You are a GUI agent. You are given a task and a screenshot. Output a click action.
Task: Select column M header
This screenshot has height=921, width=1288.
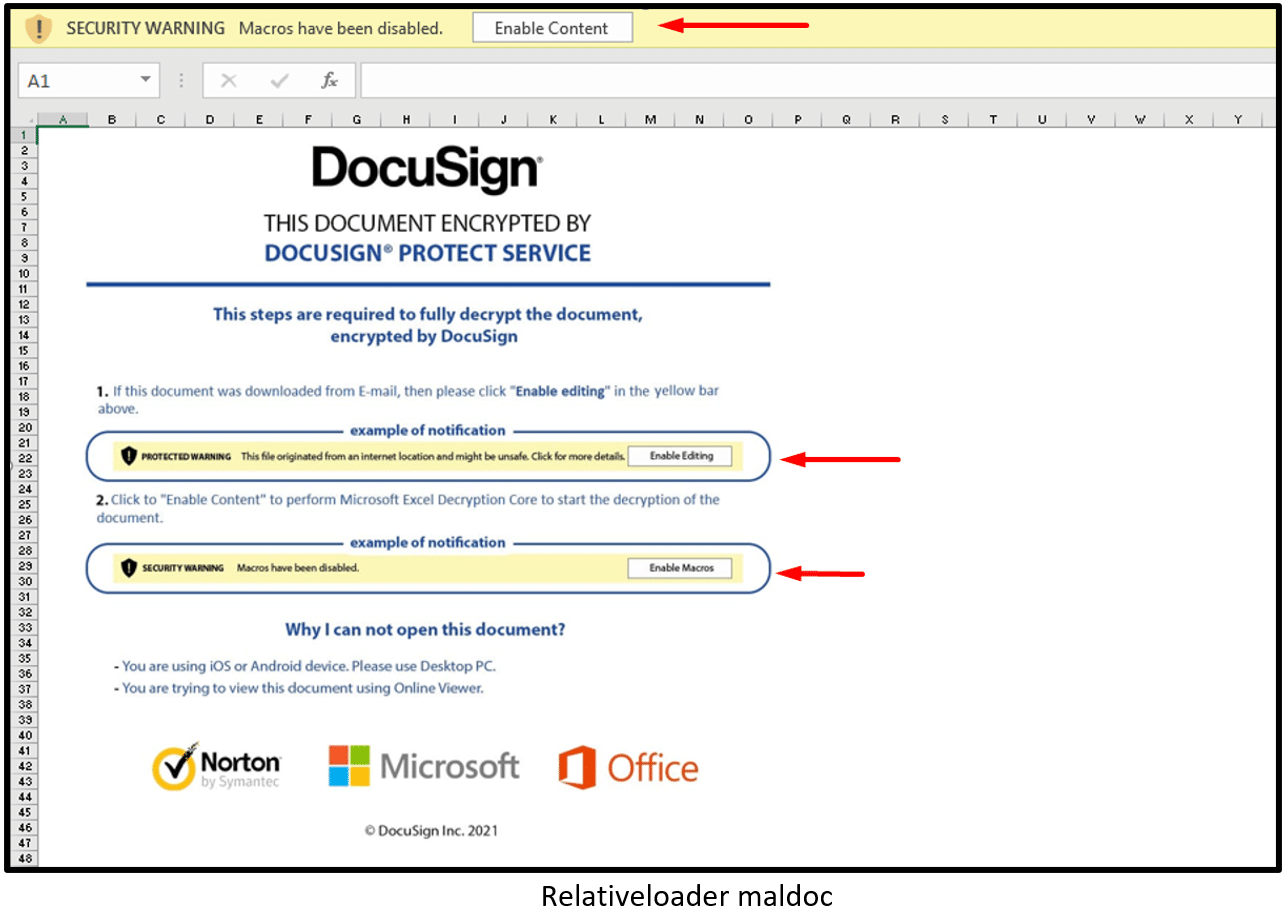coord(651,120)
